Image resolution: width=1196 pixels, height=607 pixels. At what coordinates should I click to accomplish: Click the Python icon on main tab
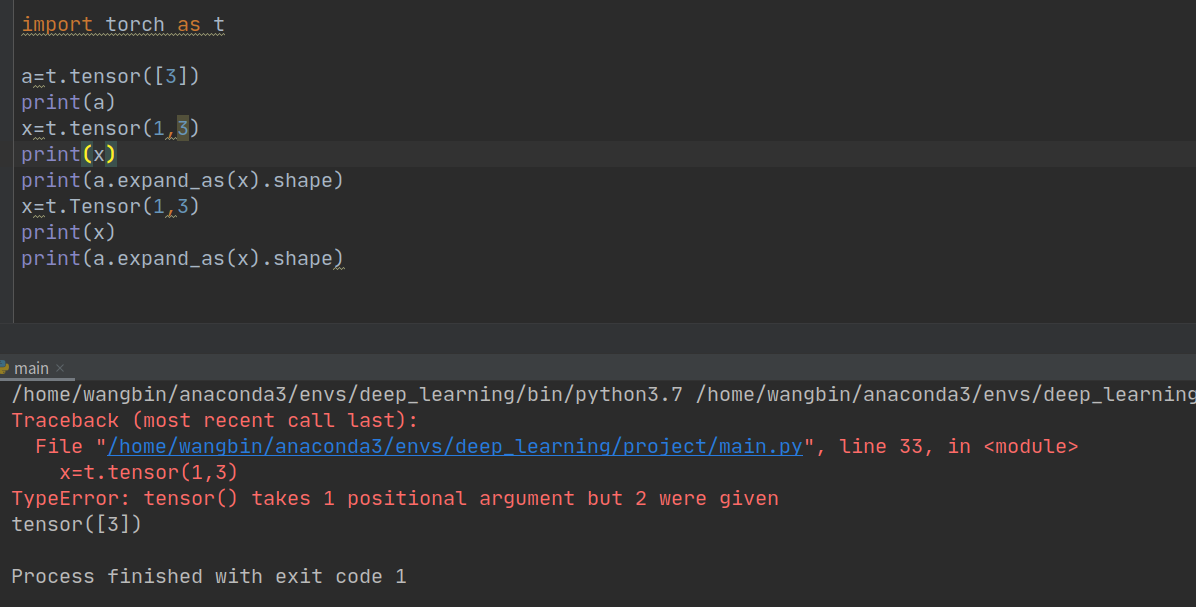coord(4,368)
